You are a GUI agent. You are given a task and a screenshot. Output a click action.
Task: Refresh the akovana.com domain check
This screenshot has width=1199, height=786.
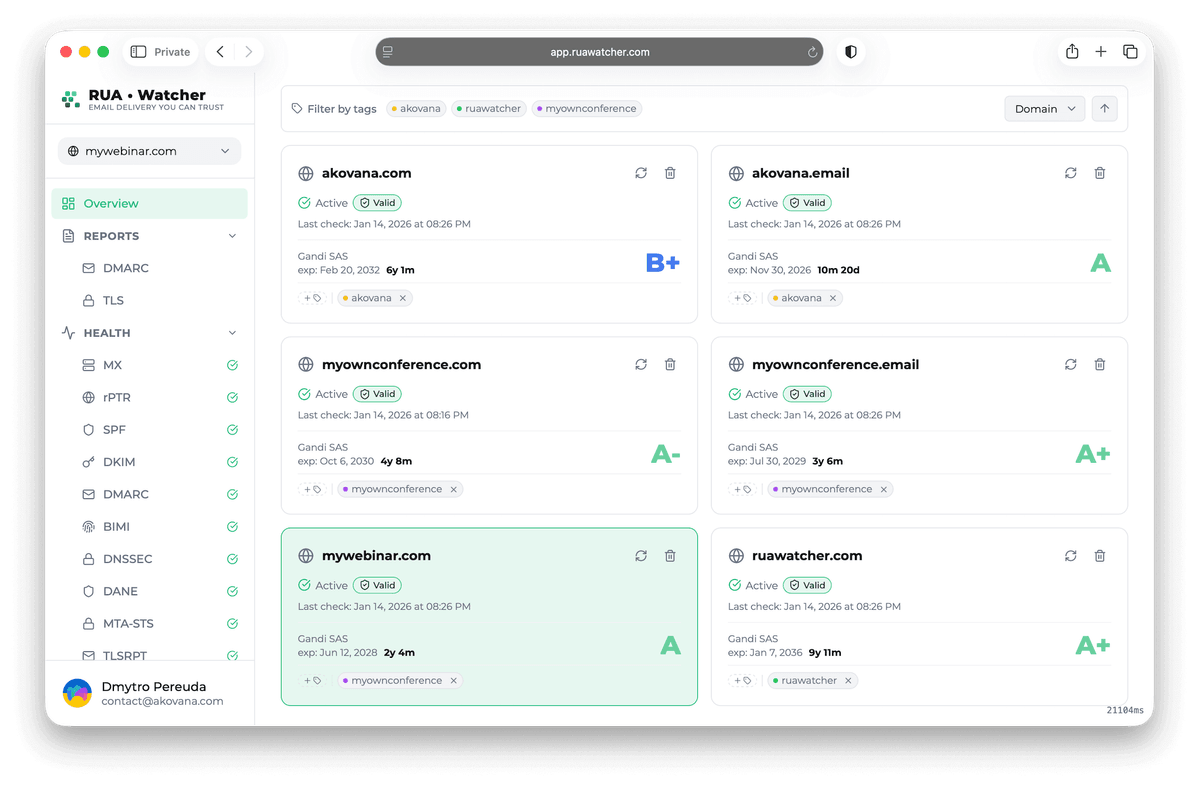click(x=641, y=173)
